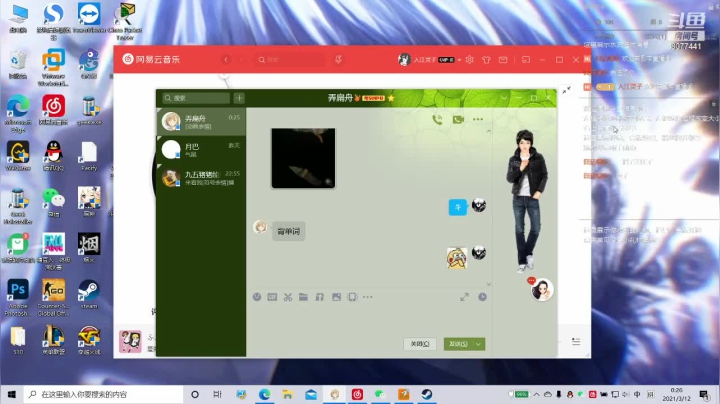Open the Windows Start menu
The height and width of the screenshot is (404, 720).
(x=11, y=394)
